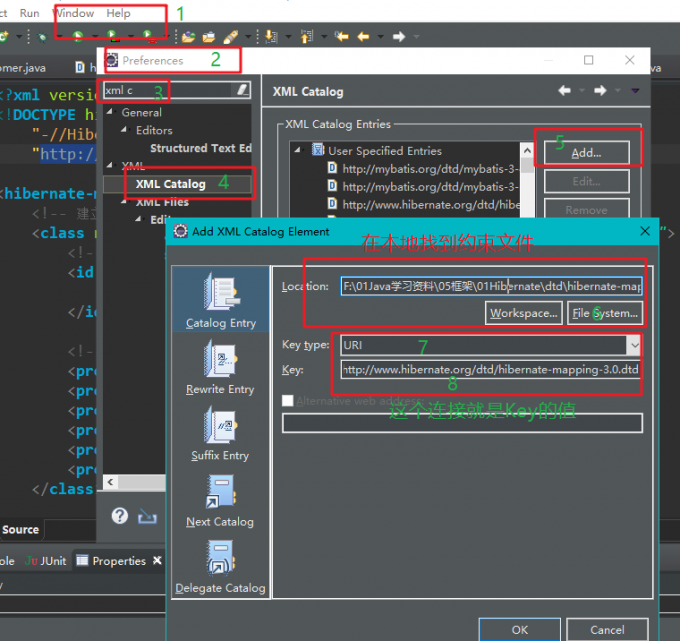This screenshot has width=680, height=641.
Task: Click the Next Annotation toolbar icon
Action: tap(271, 36)
